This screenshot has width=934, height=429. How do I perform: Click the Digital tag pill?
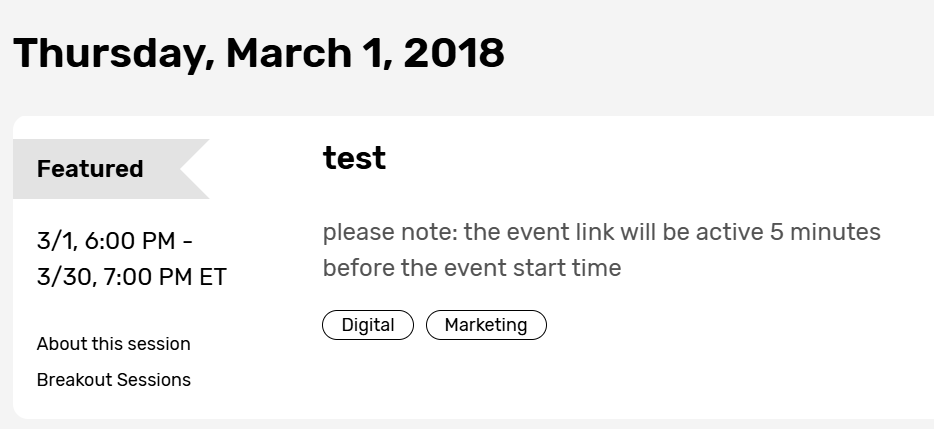coord(367,325)
